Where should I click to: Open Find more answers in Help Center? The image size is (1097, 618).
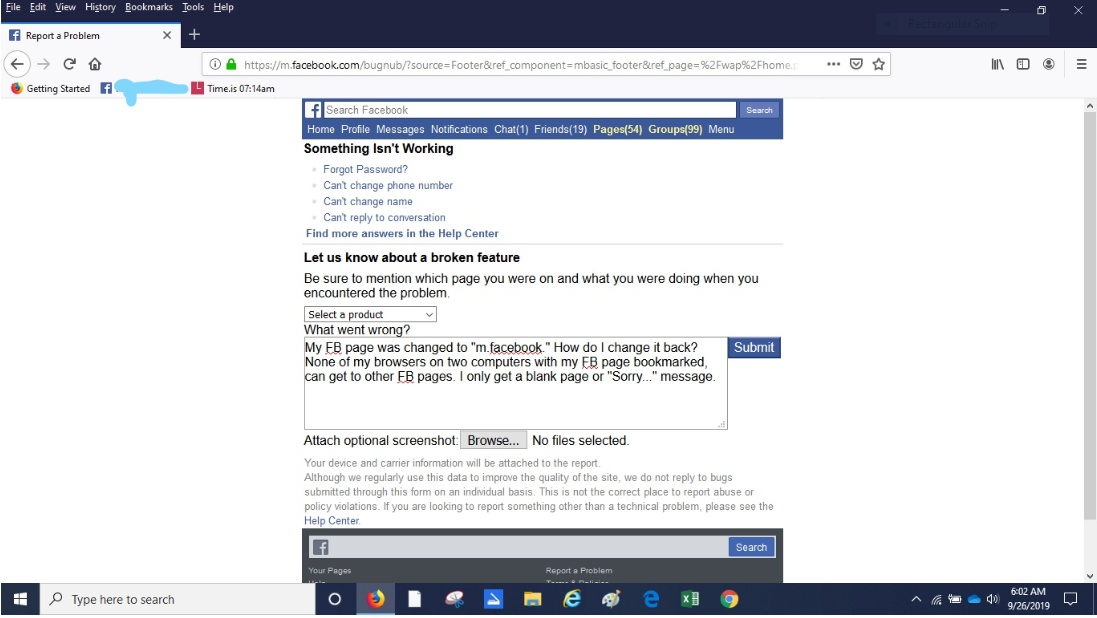(402, 234)
